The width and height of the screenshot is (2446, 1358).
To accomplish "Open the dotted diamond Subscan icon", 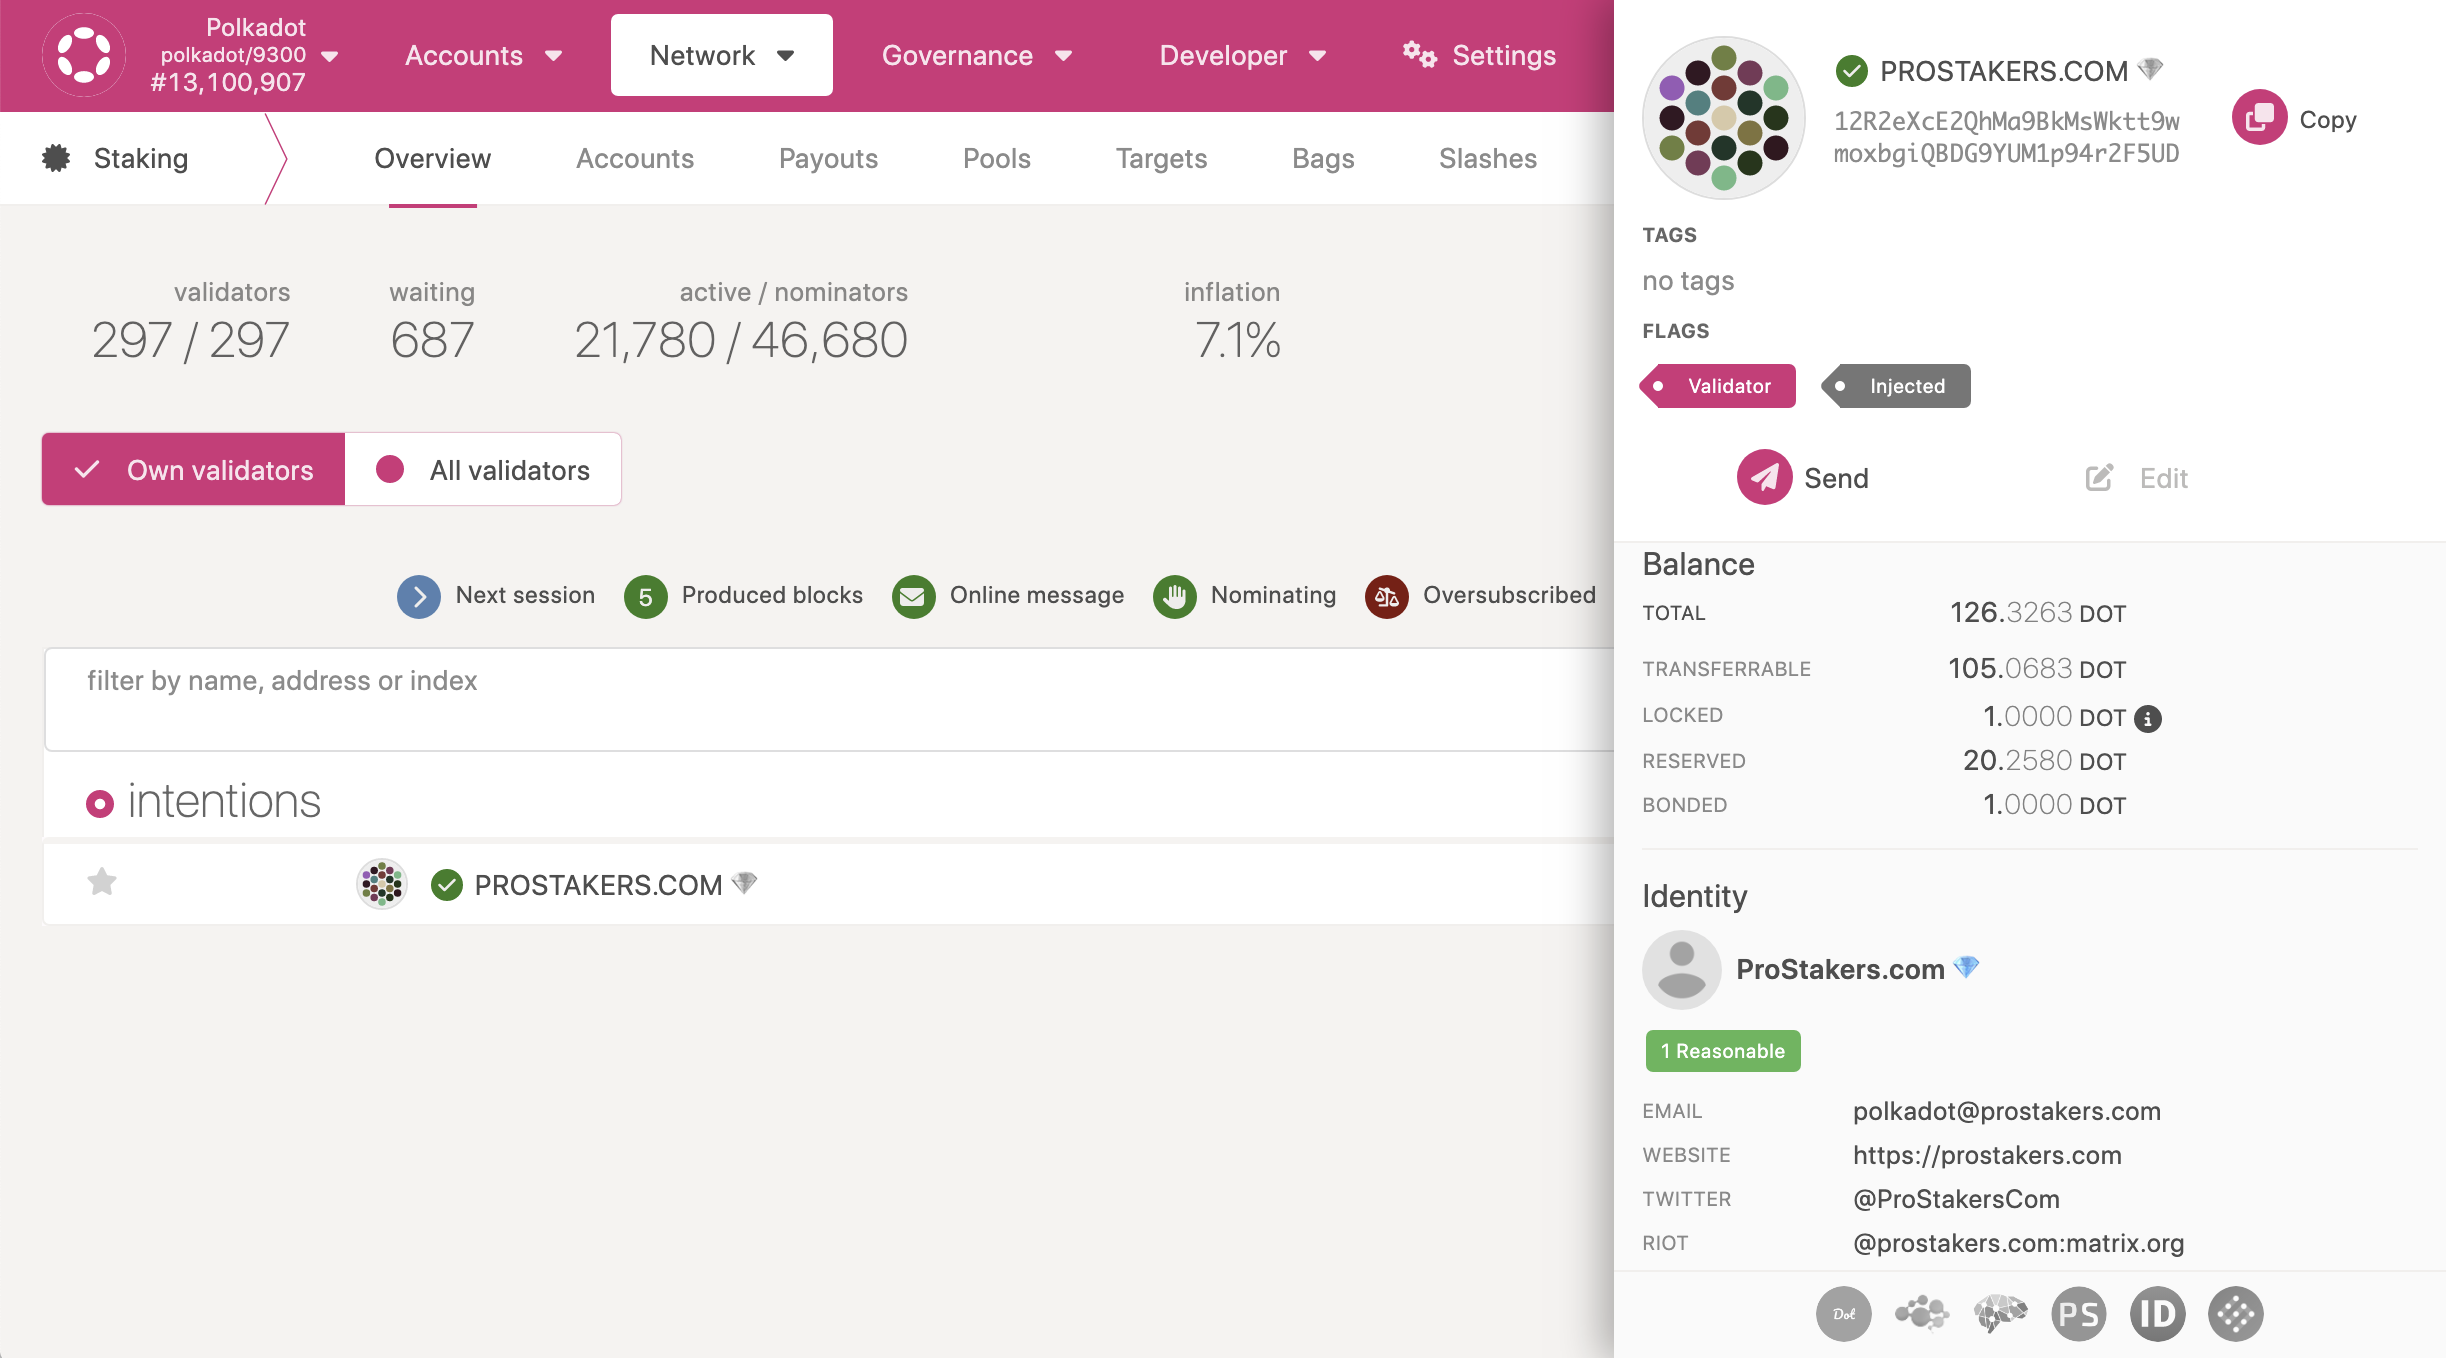I will point(2236,1314).
